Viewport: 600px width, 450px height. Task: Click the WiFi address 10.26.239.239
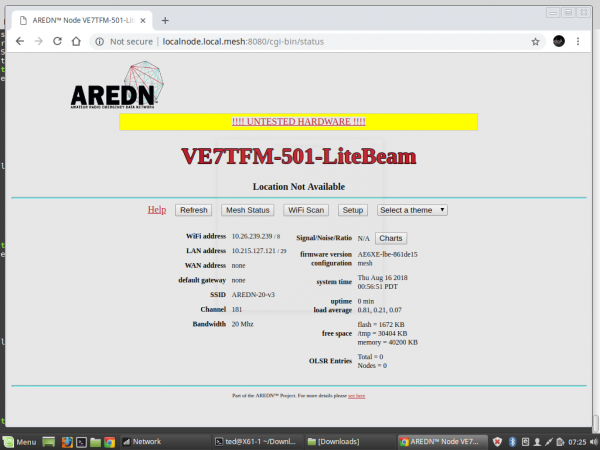(256, 236)
